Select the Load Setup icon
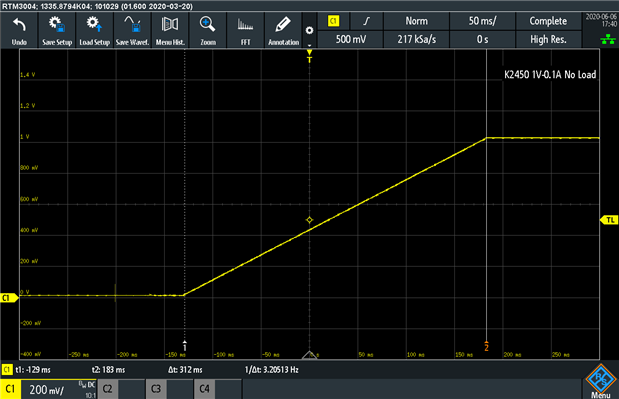 (94, 30)
